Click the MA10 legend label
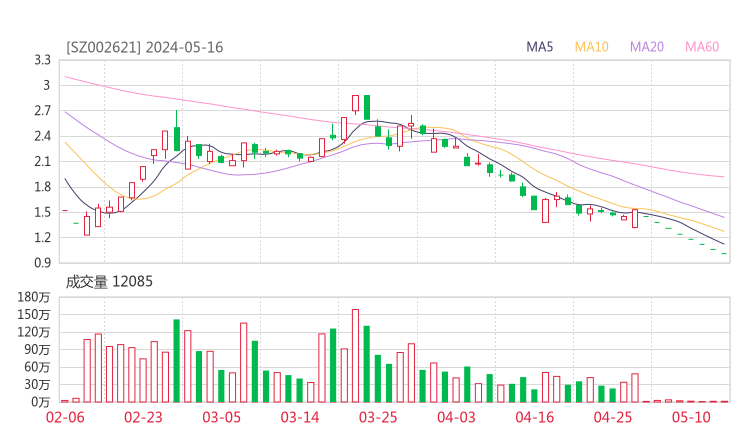This screenshot has height=440, width=740. [x=591, y=47]
